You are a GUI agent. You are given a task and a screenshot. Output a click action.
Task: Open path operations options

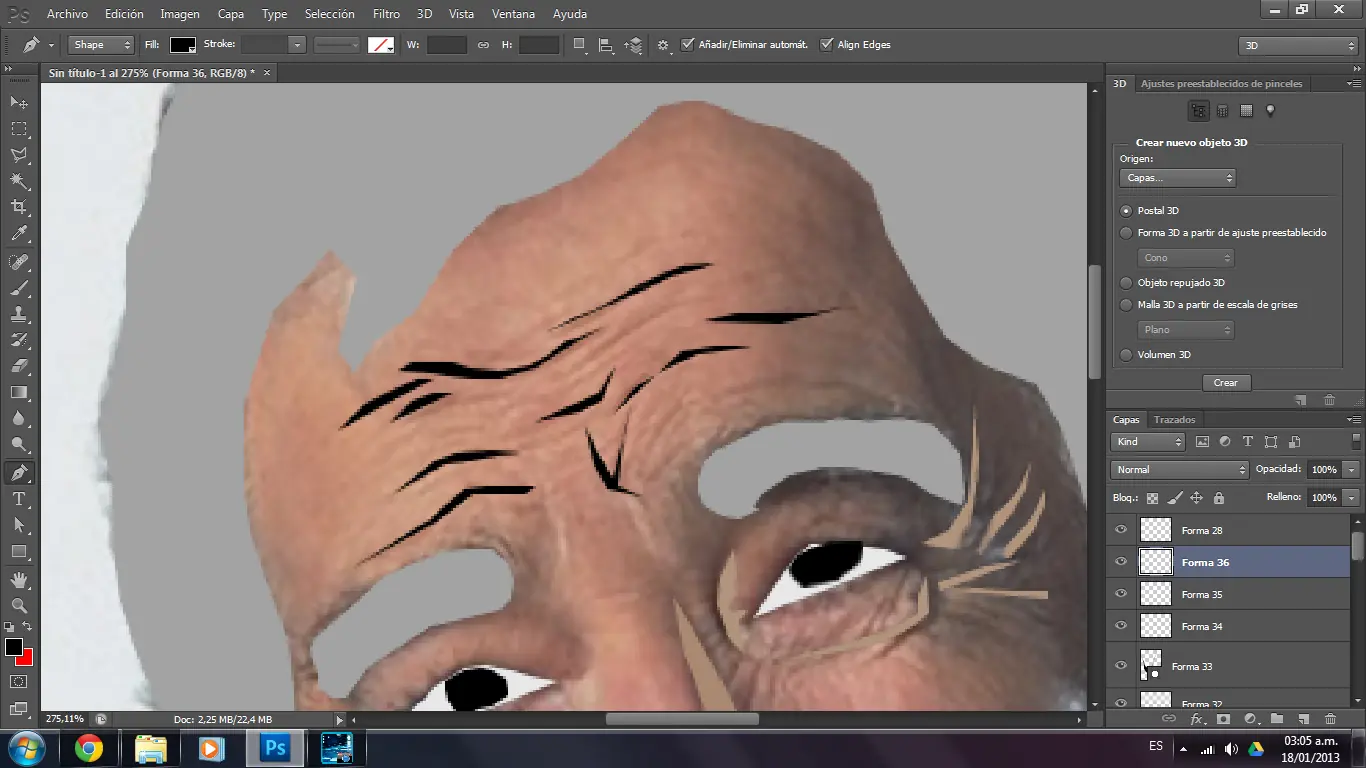(x=580, y=45)
